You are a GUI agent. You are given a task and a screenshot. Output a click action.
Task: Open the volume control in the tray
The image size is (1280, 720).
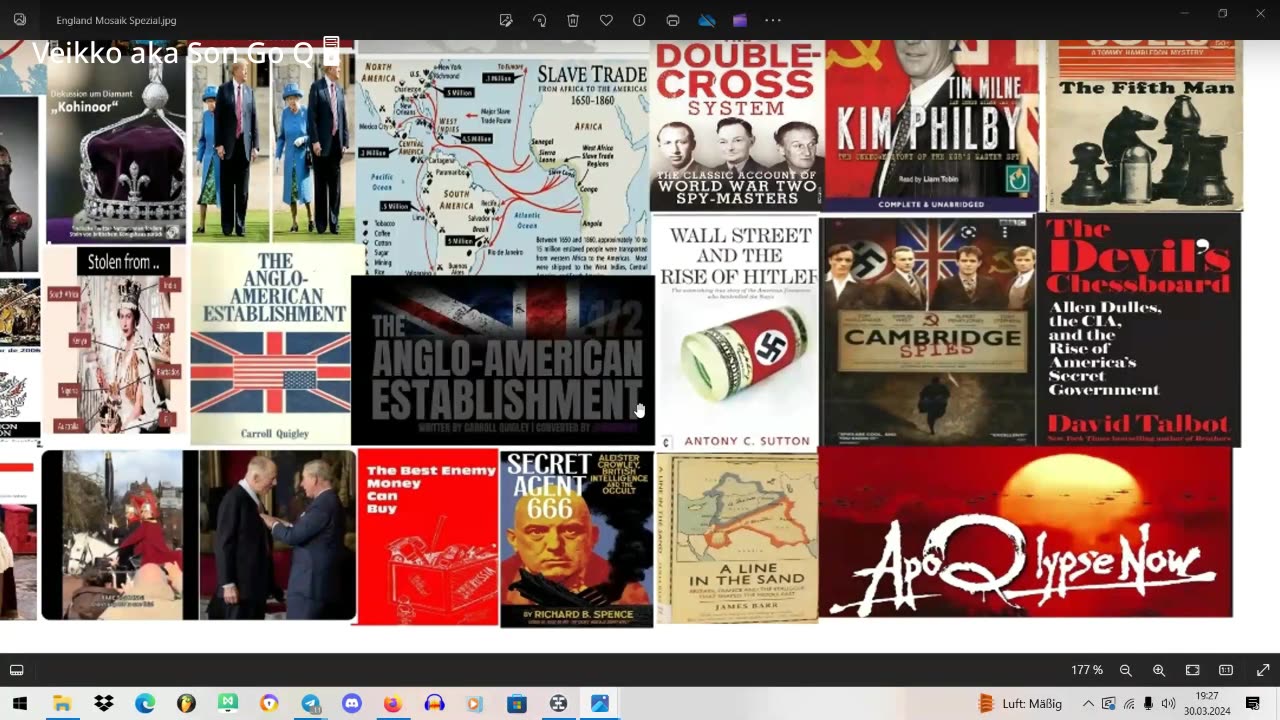[1168, 704]
